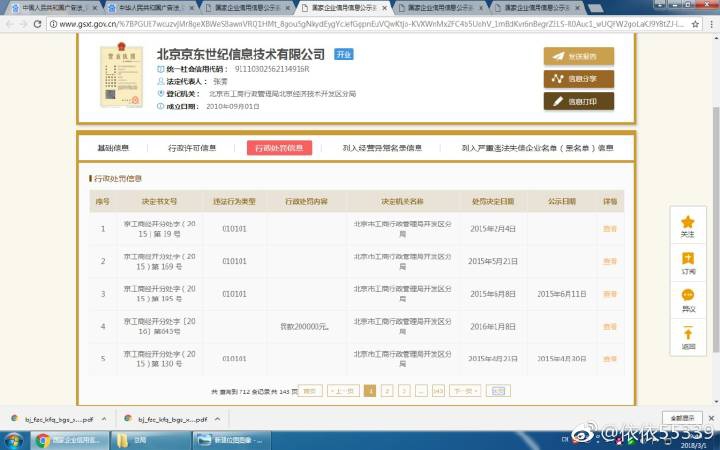This screenshot has height=450, width=720.
Task: Jump to page 143 in the pagination
Action: [x=439, y=391]
